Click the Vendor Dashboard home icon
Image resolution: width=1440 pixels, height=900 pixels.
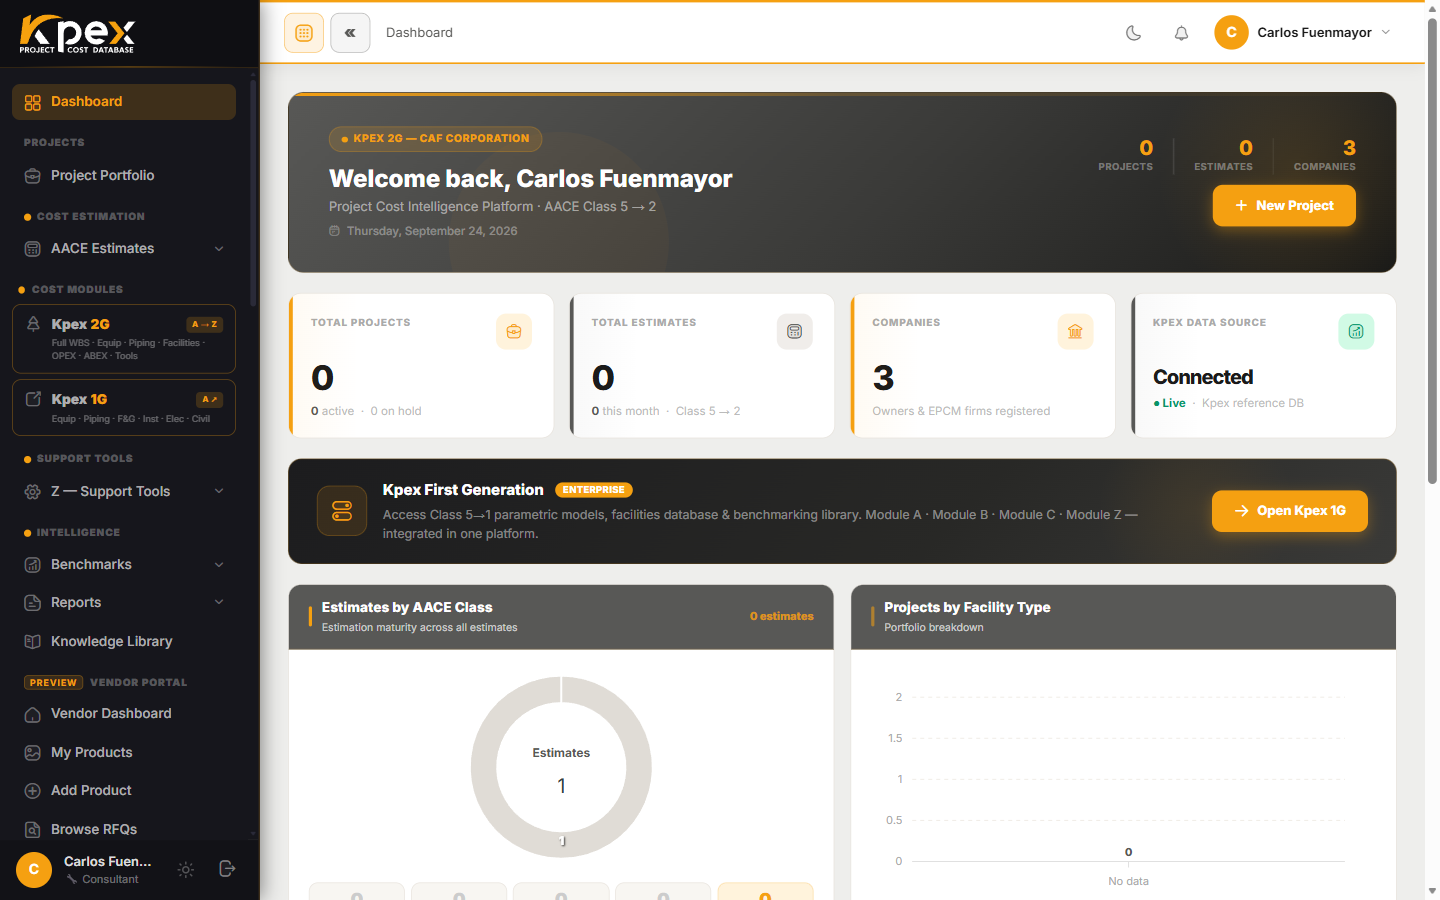click(33, 714)
